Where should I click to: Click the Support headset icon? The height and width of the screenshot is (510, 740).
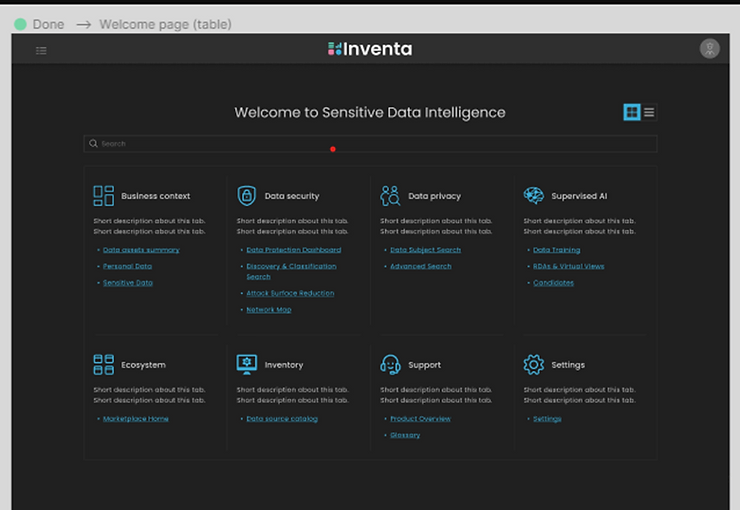point(390,365)
